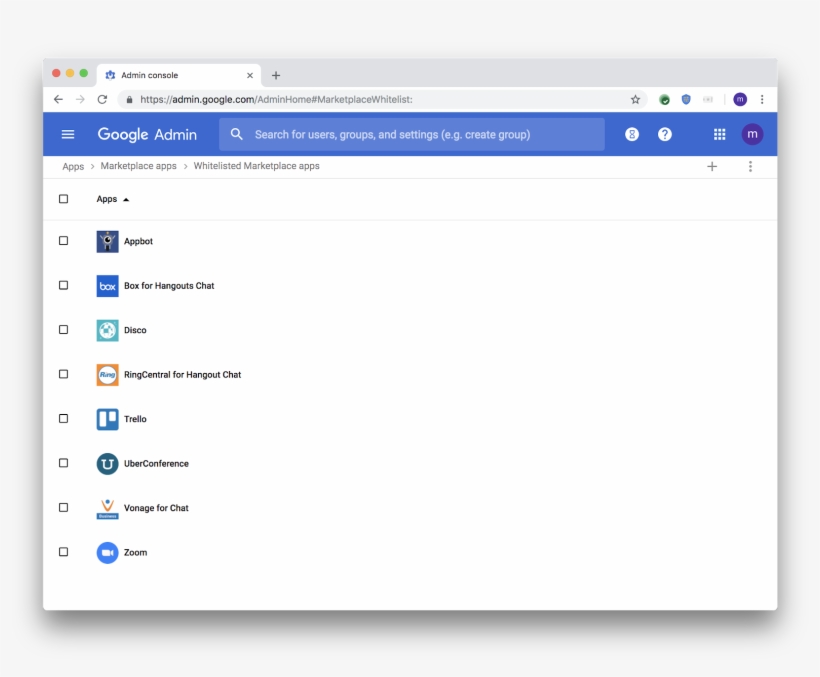
Task: Check the UberConference checkbox
Action: tap(63, 463)
